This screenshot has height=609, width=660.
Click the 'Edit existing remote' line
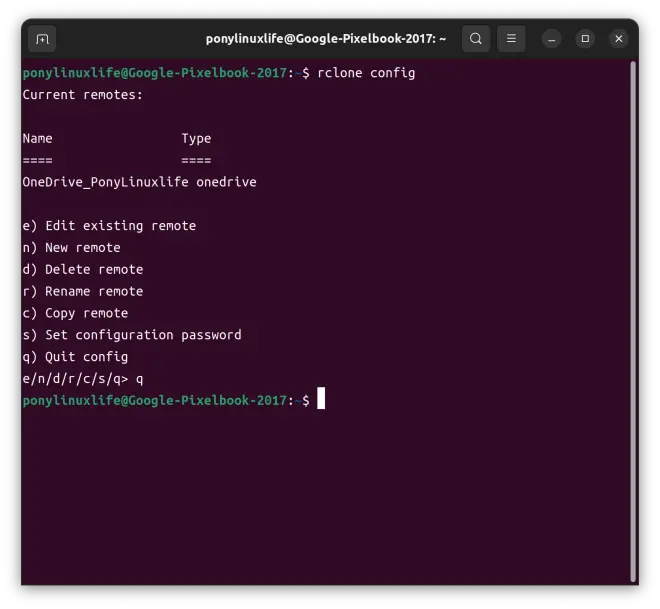point(109,226)
